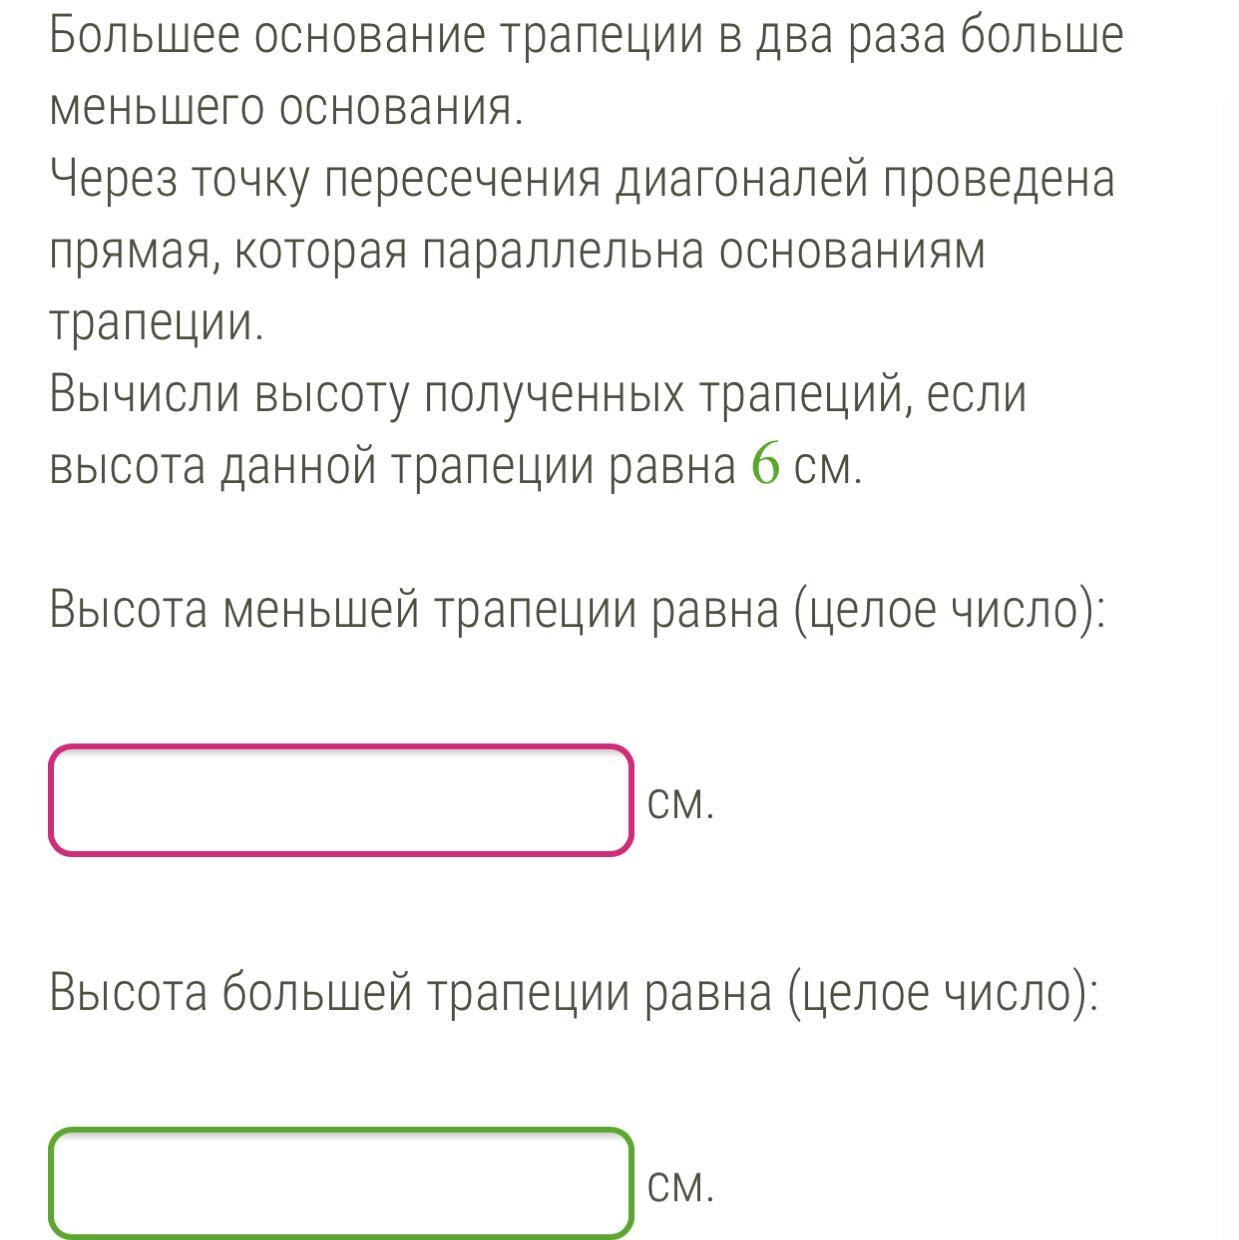Click the standalone line "трапеции."
Viewport: 1239px width, 1240px height.
click(x=157, y=323)
